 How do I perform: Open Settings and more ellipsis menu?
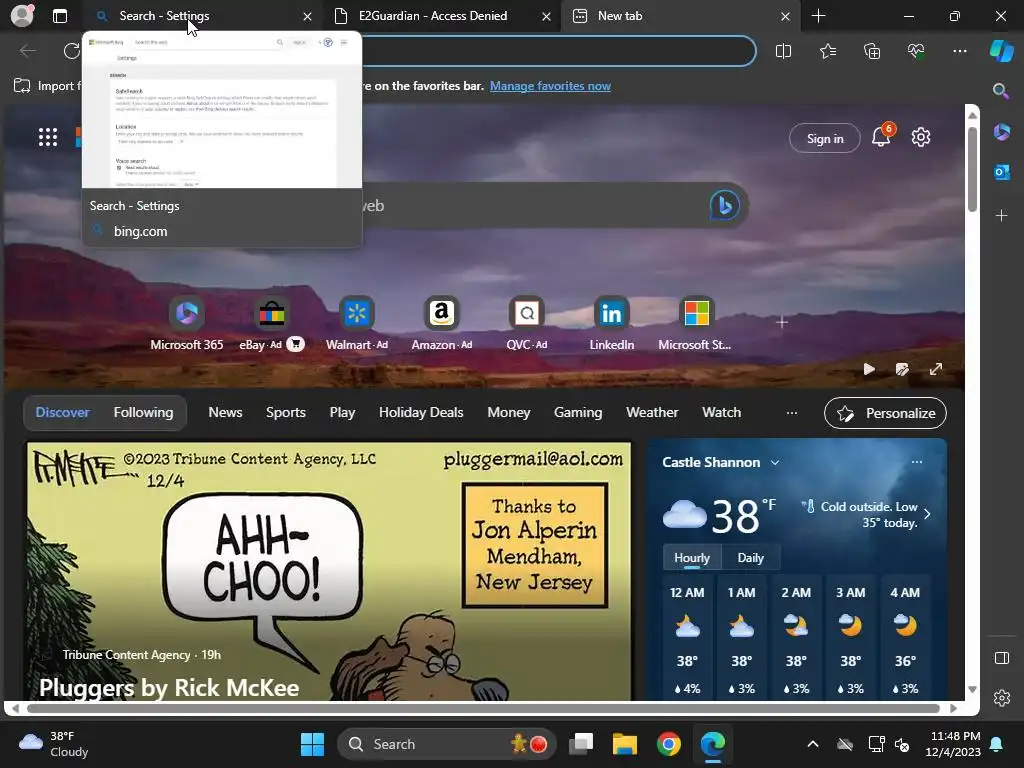[959, 51]
